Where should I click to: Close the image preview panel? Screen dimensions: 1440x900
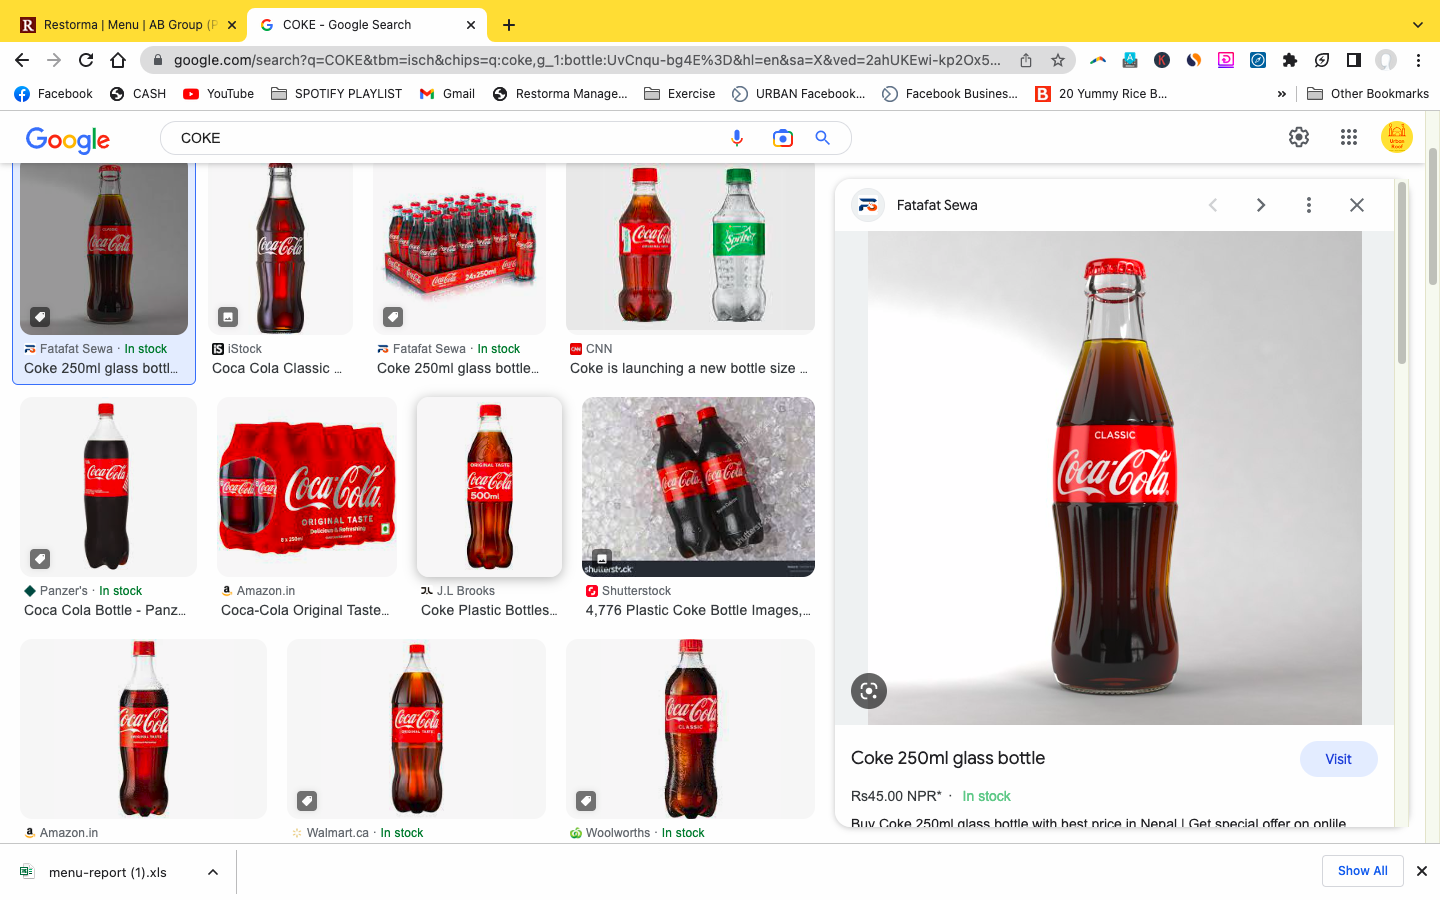(1357, 205)
